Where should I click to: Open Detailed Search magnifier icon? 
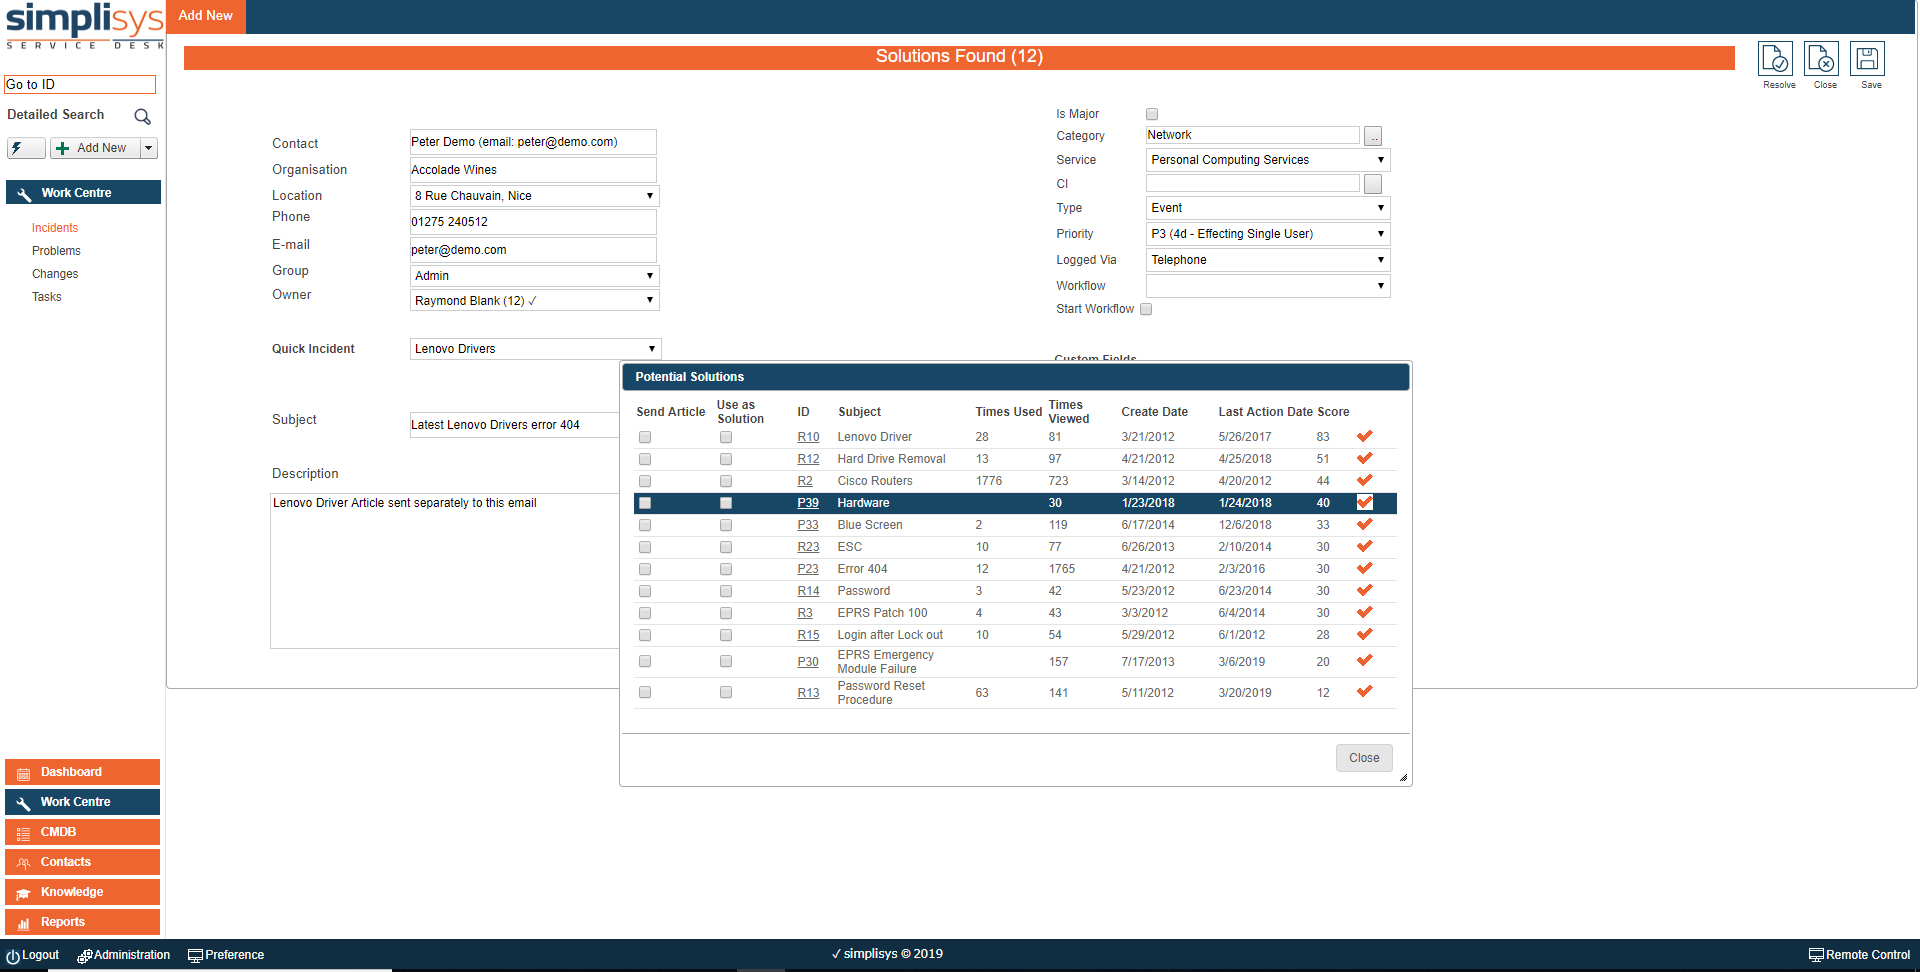pos(142,117)
